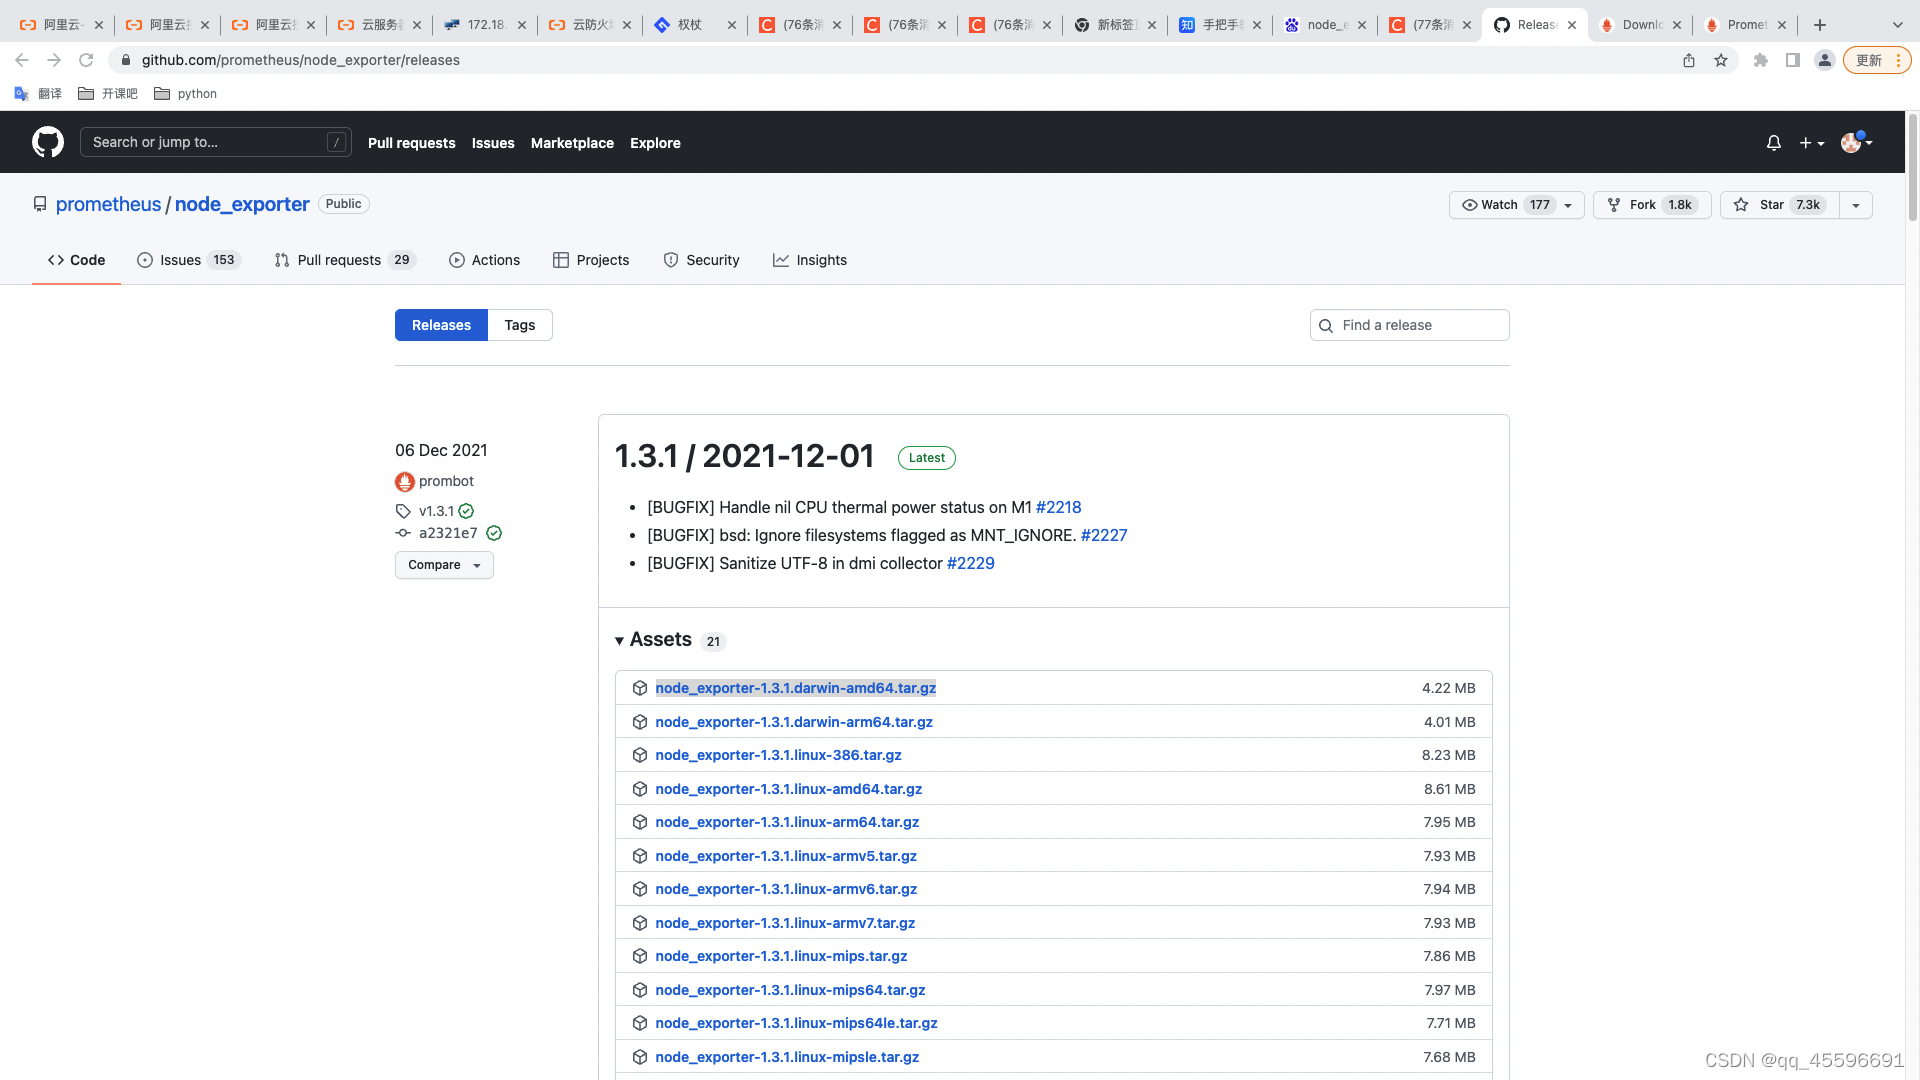Open the node_exporter repository link

tap(242, 204)
